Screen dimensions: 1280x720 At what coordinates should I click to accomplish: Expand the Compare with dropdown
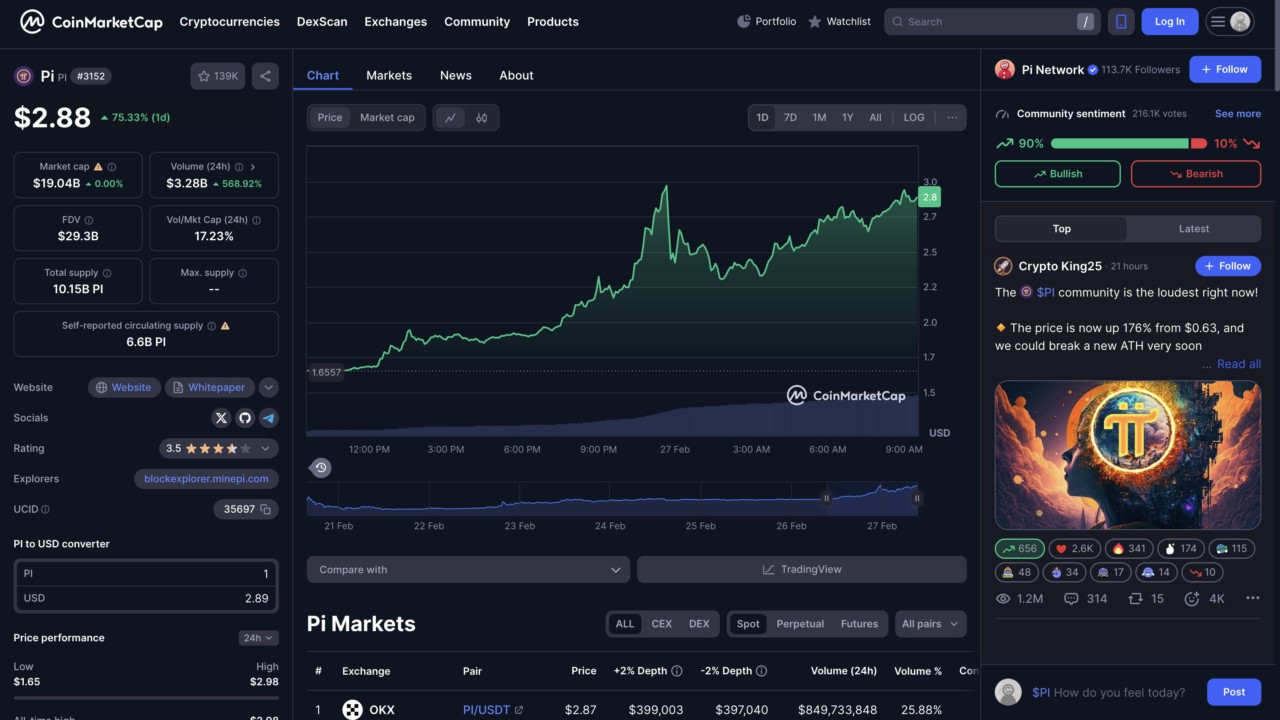pyautogui.click(x=468, y=570)
